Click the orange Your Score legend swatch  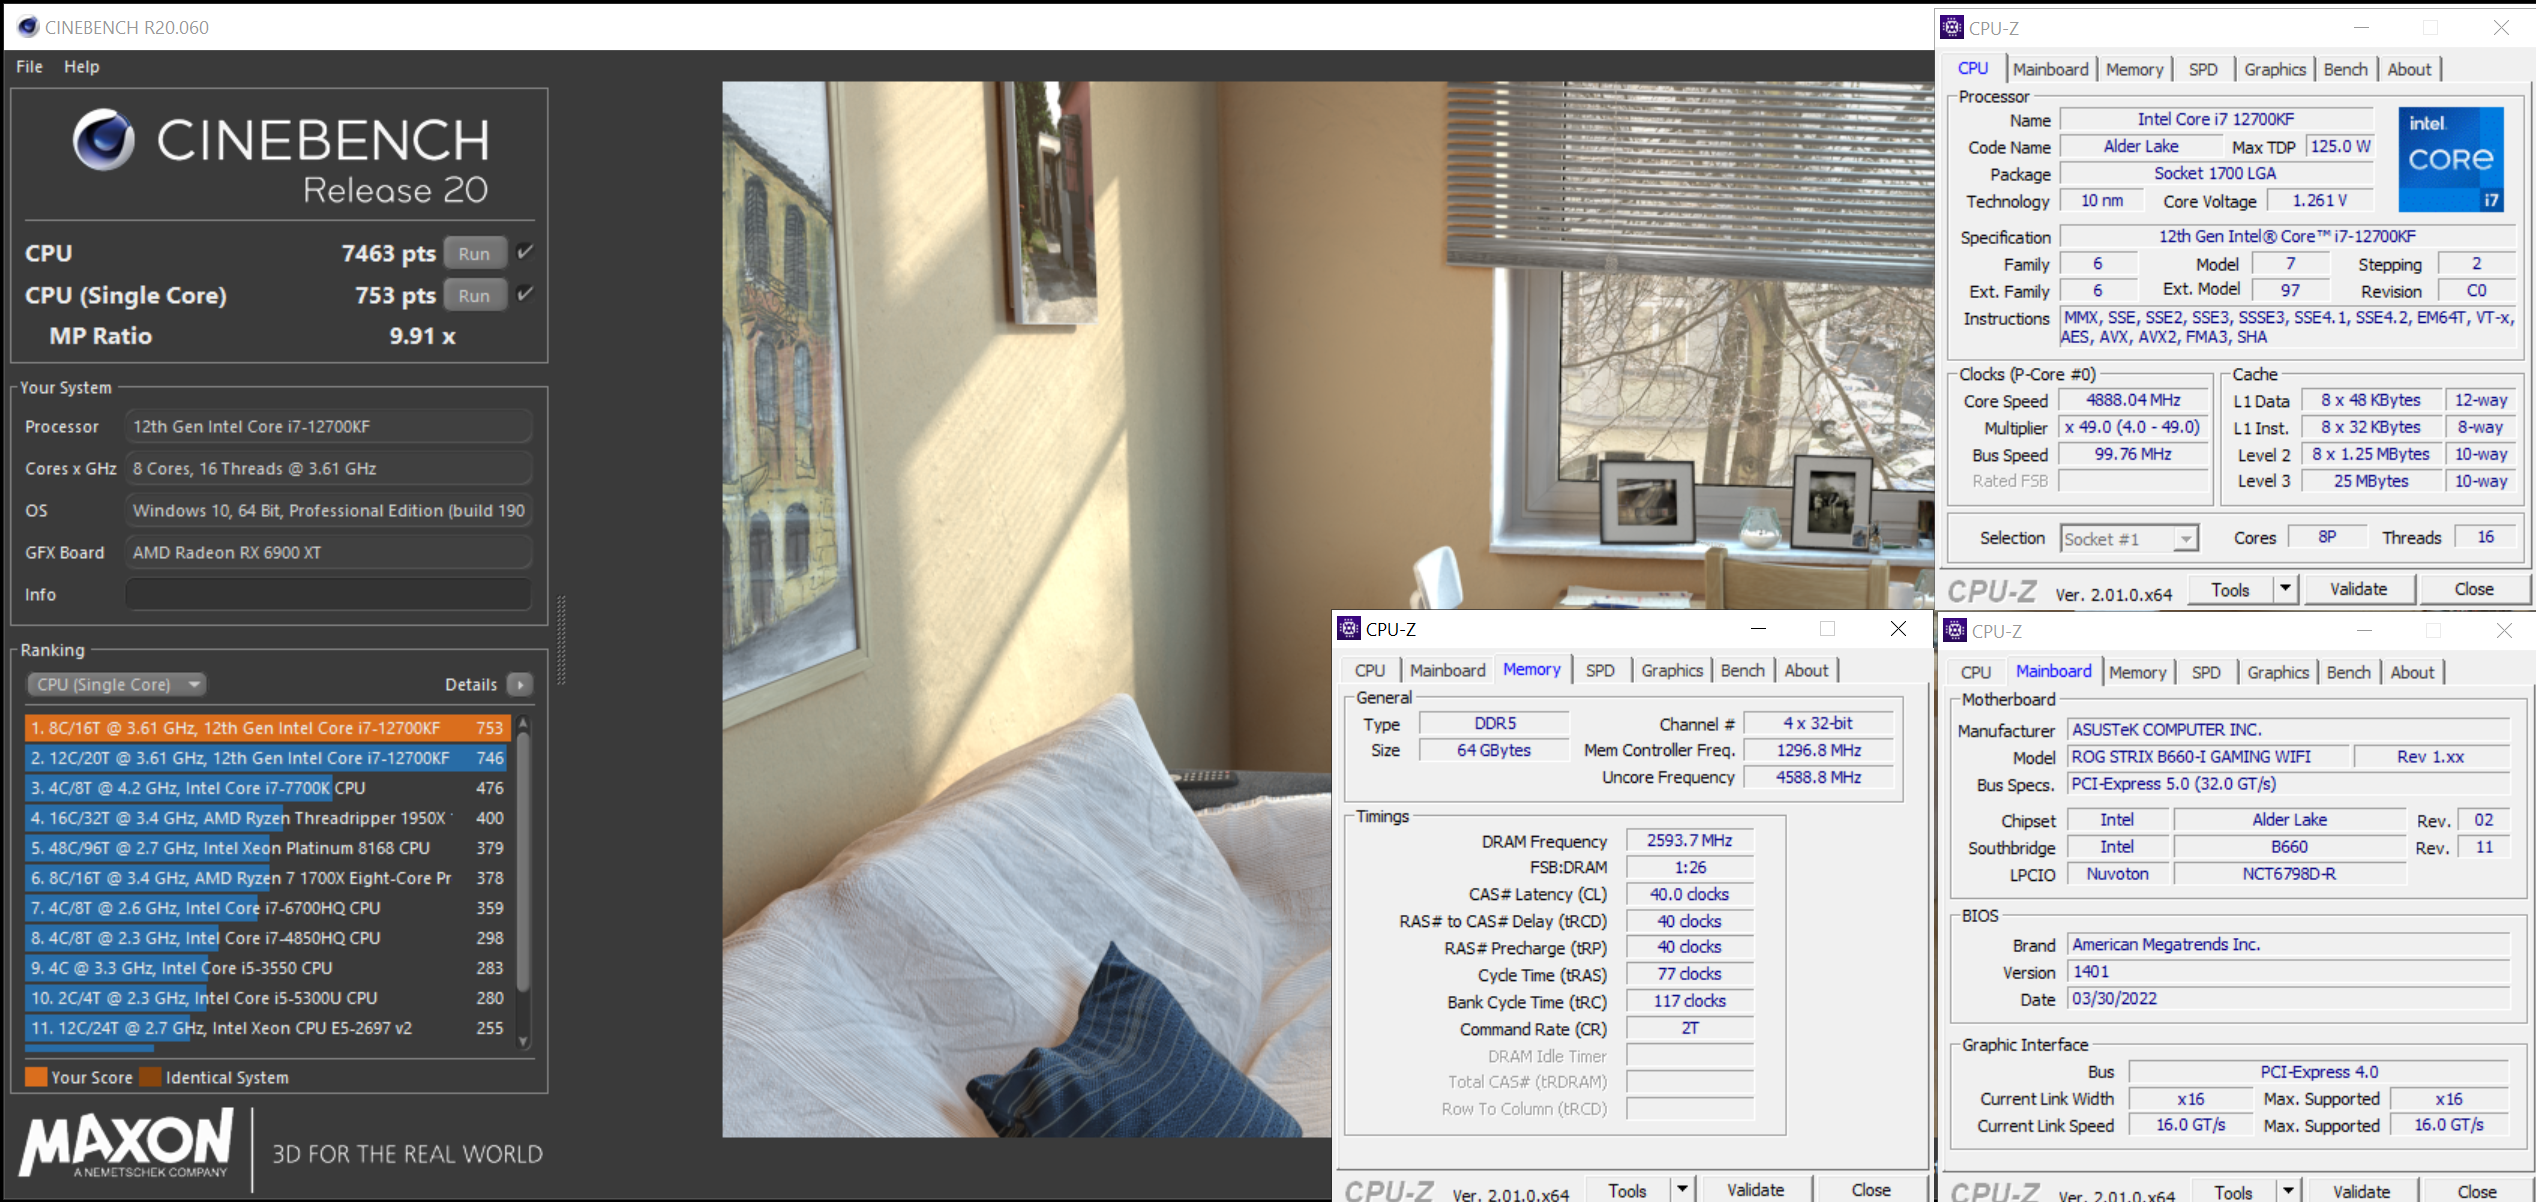[36, 1077]
